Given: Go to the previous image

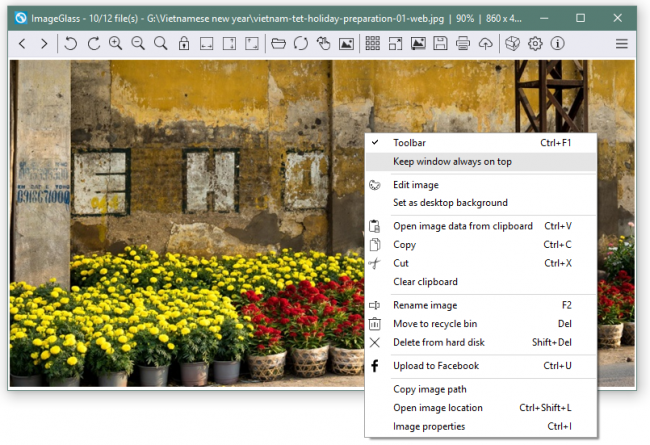Looking at the screenshot, I should point(22,43).
